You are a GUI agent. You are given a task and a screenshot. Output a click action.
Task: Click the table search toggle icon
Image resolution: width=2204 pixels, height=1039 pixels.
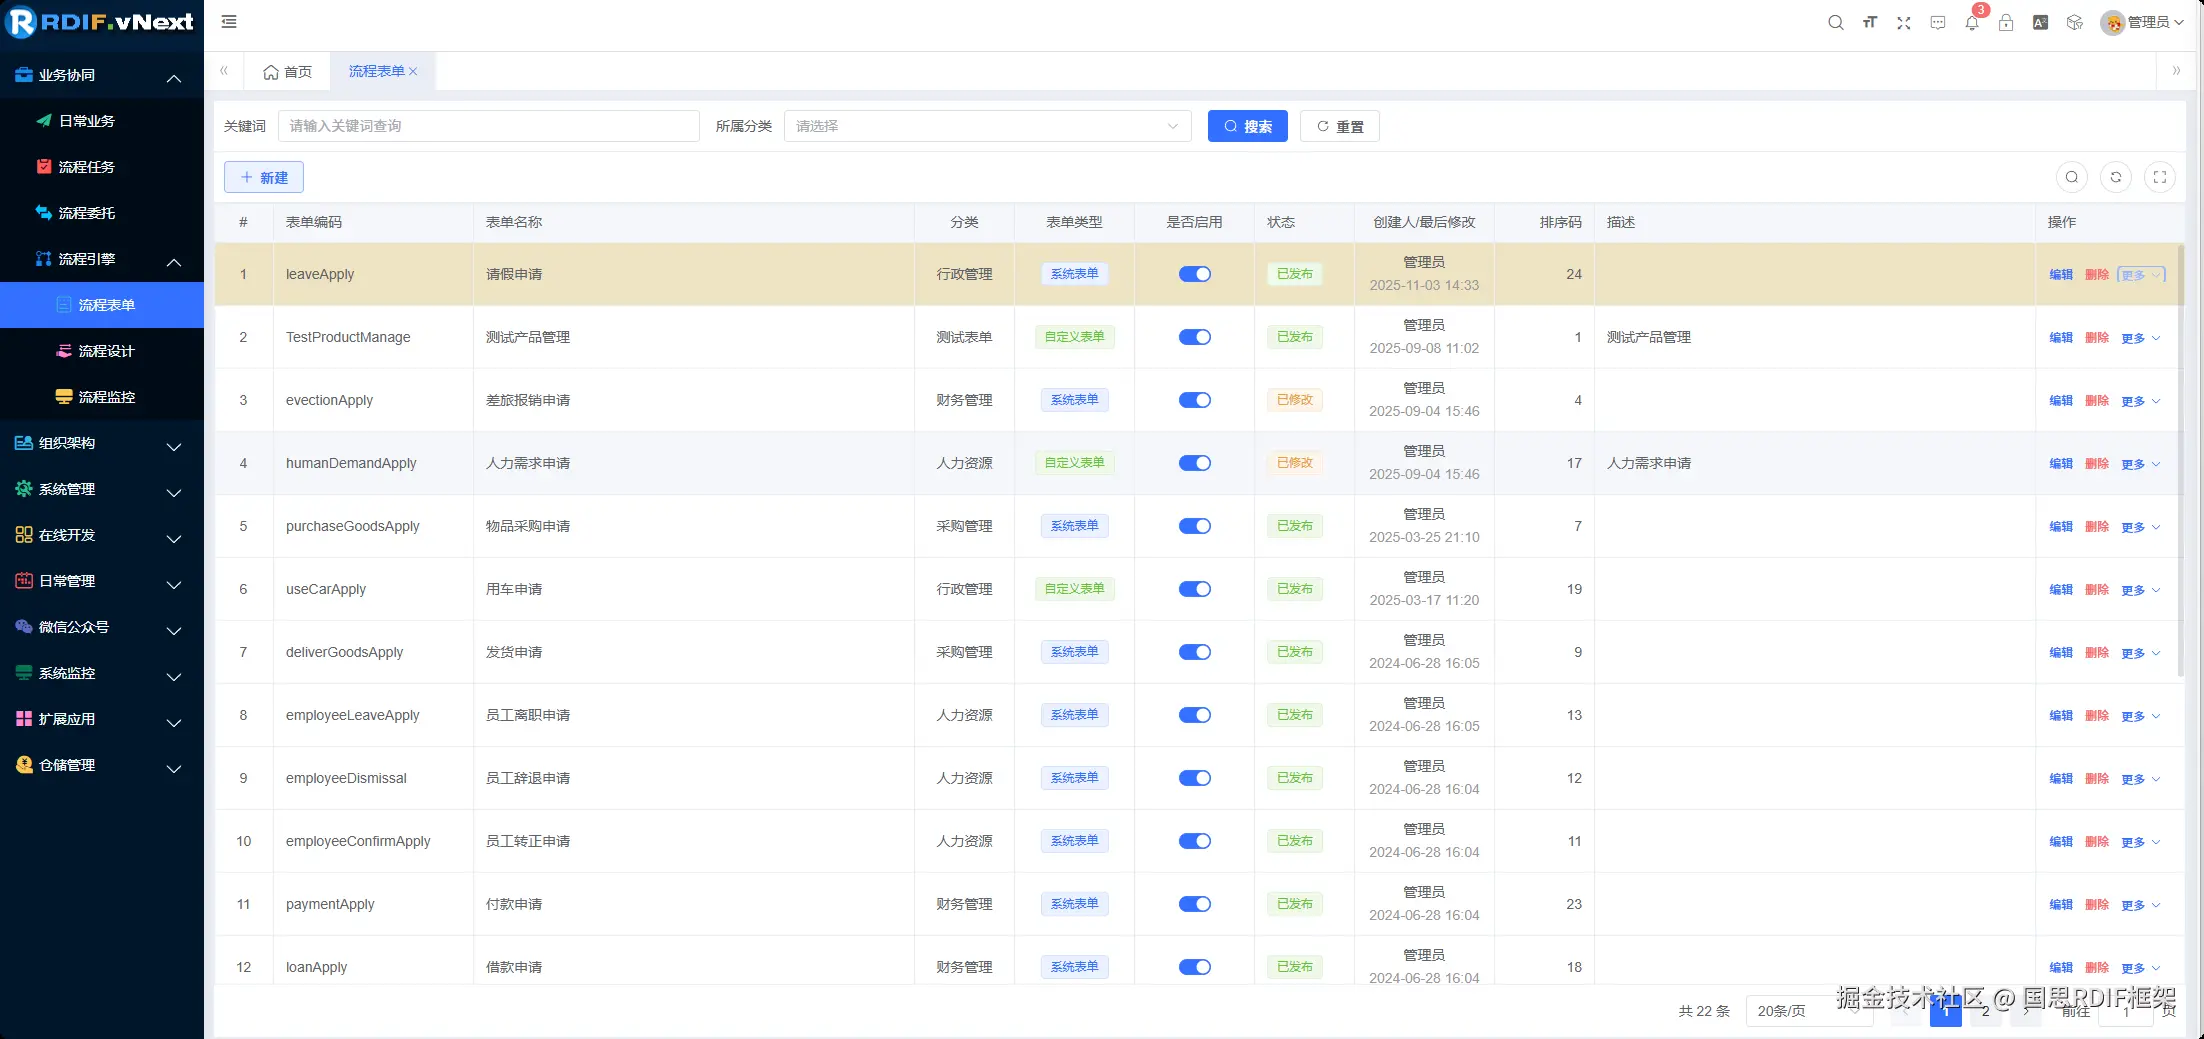pos(2071,177)
